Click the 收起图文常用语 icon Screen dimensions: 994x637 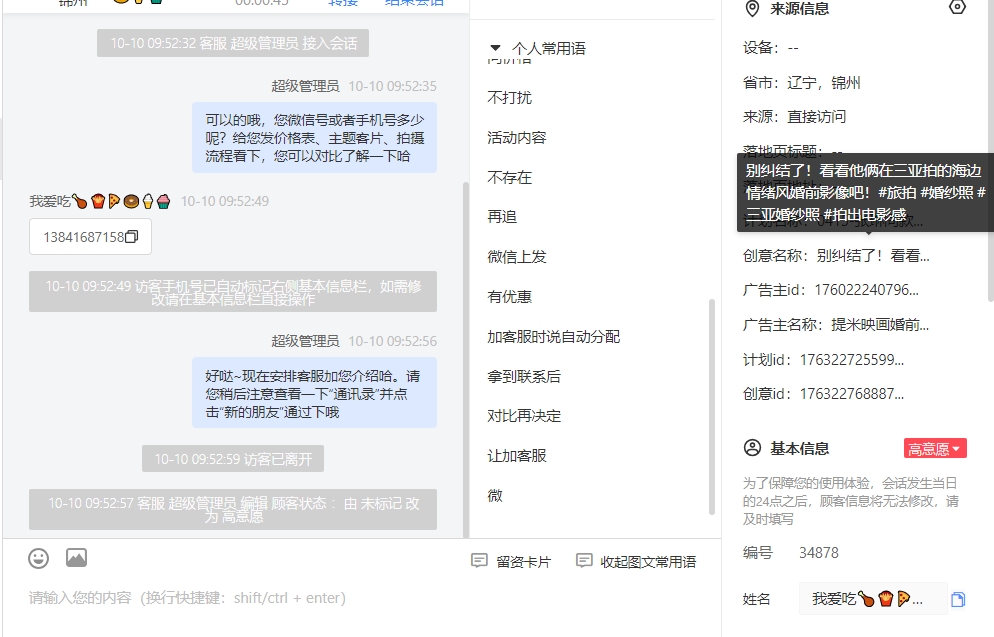584,561
